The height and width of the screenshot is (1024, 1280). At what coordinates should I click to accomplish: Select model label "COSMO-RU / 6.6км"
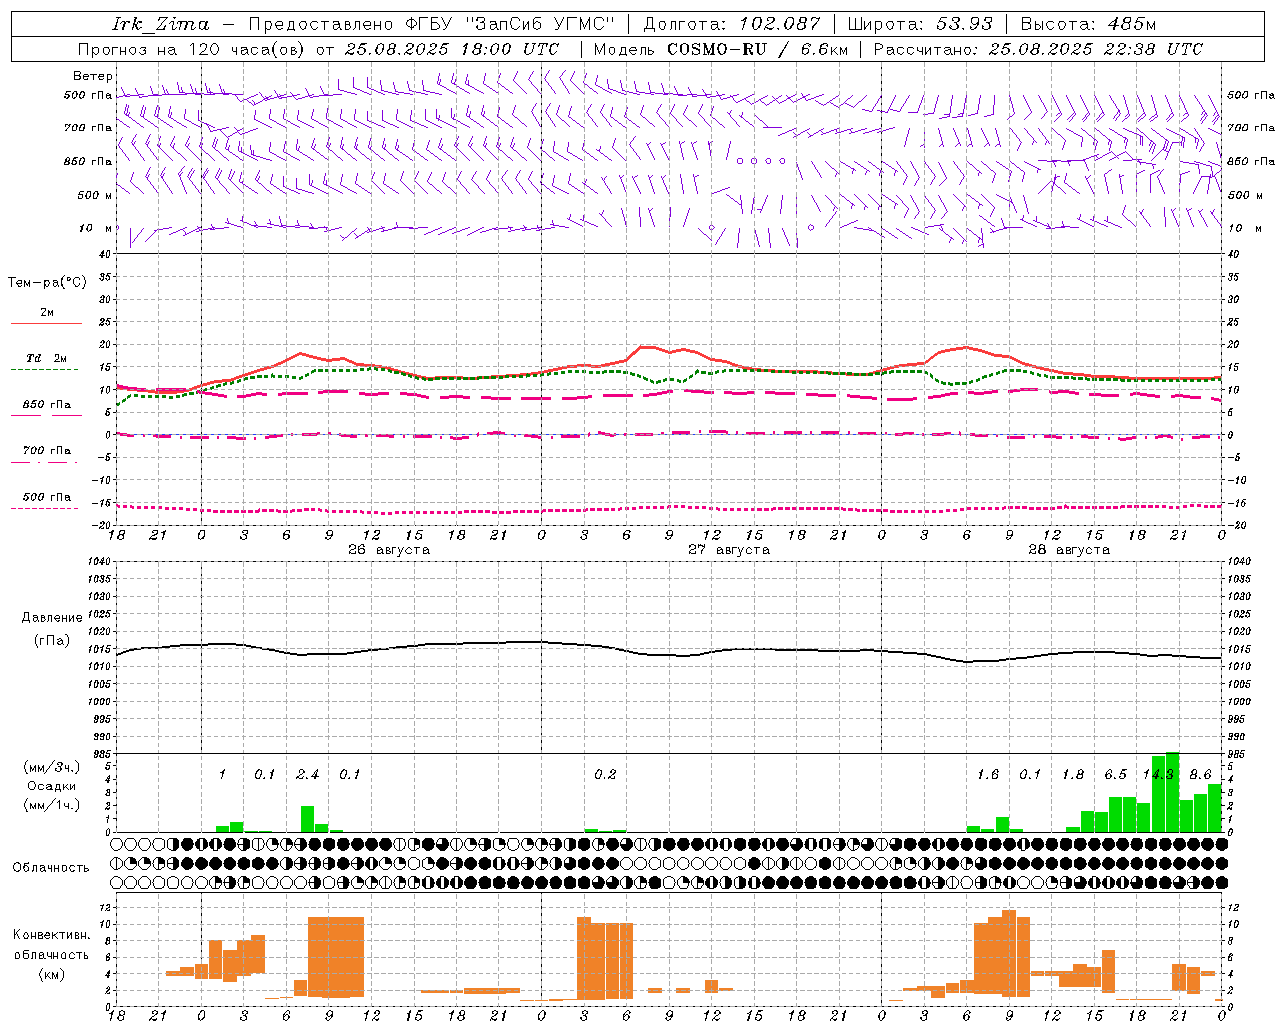[x=758, y=49]
